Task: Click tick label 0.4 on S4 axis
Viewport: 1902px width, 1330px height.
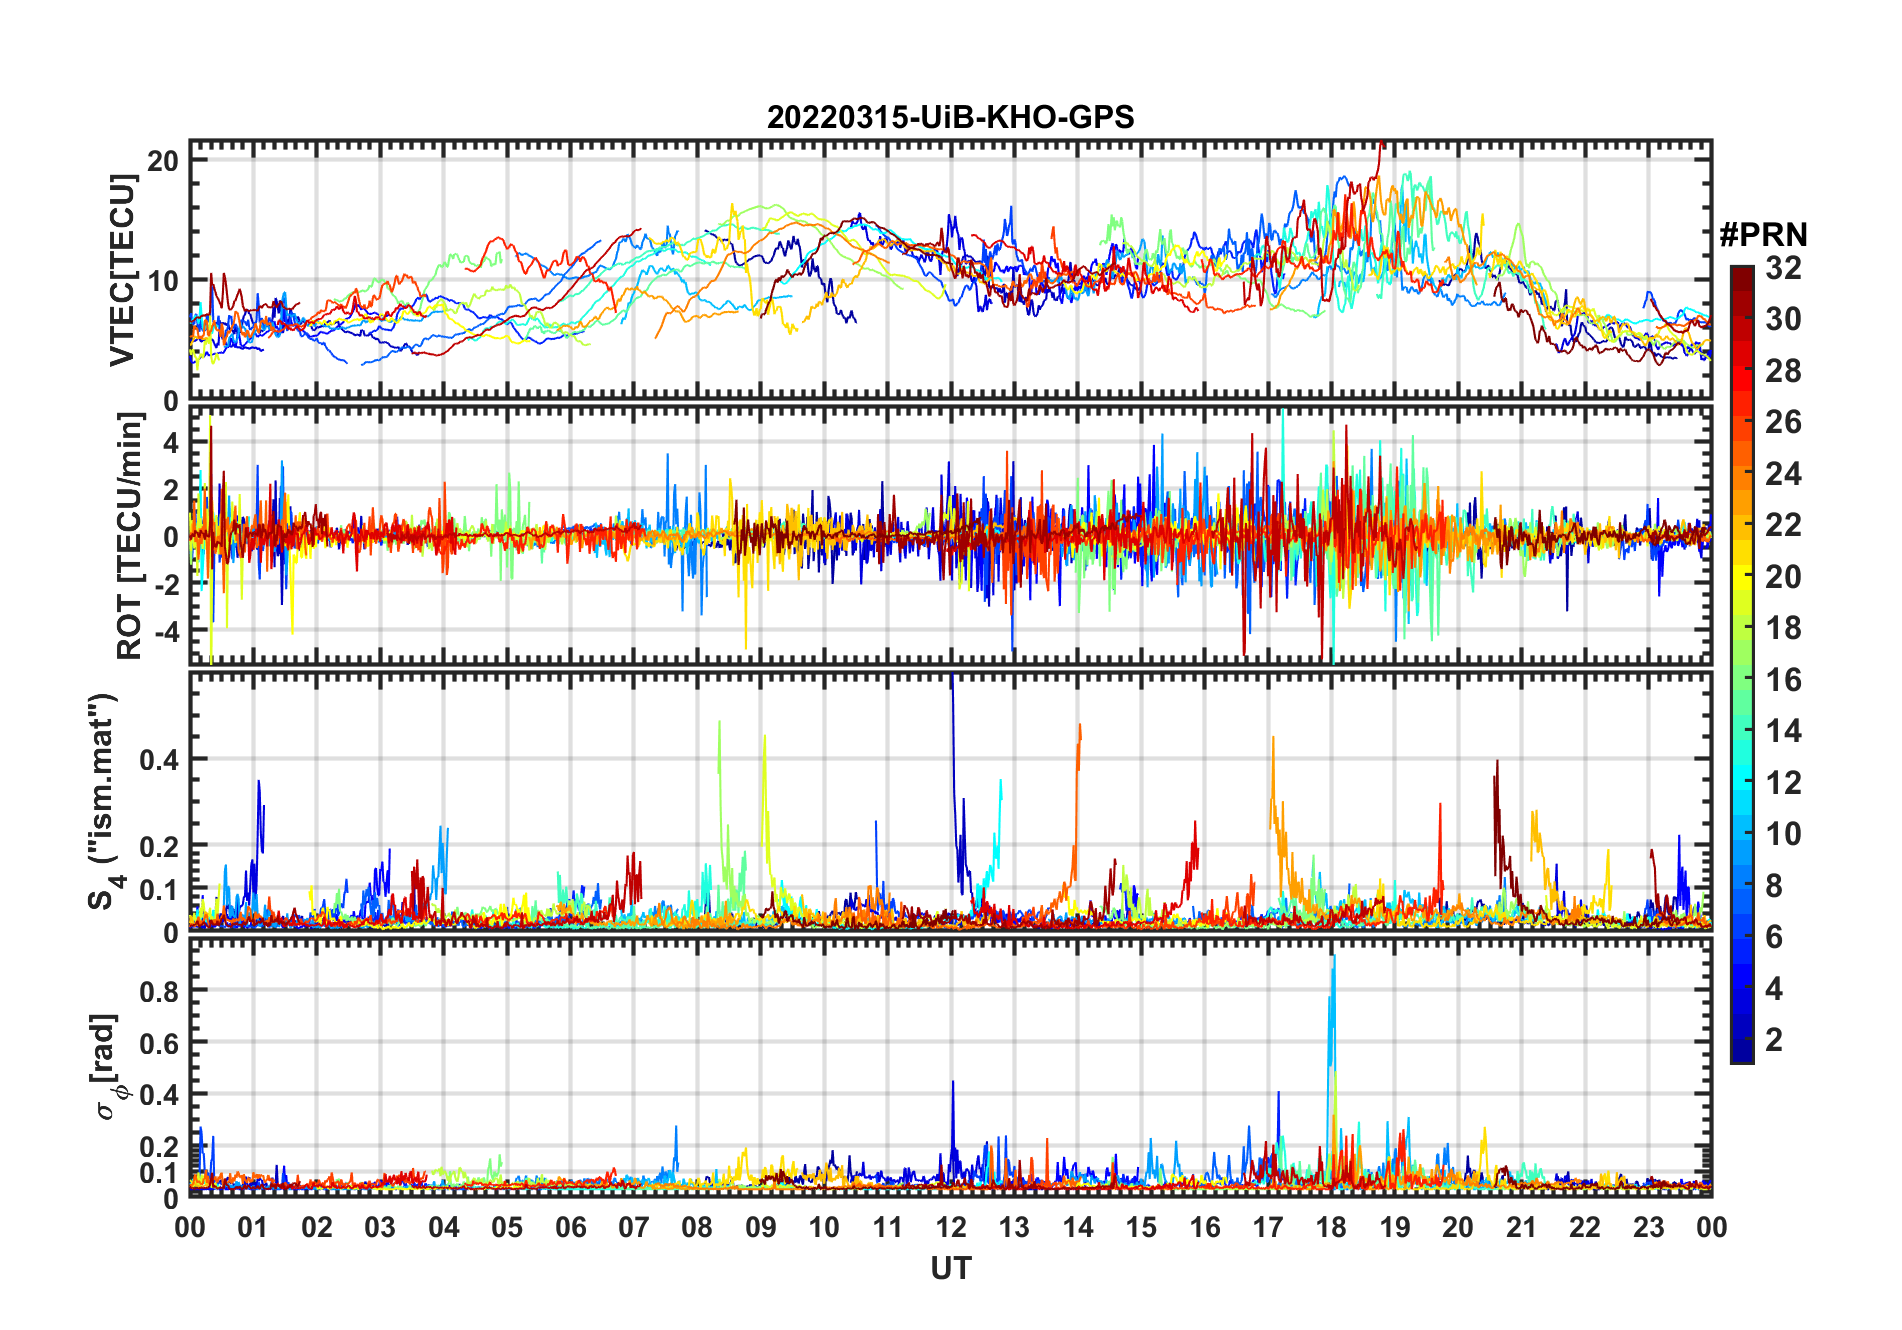Action: coord(160,760)
